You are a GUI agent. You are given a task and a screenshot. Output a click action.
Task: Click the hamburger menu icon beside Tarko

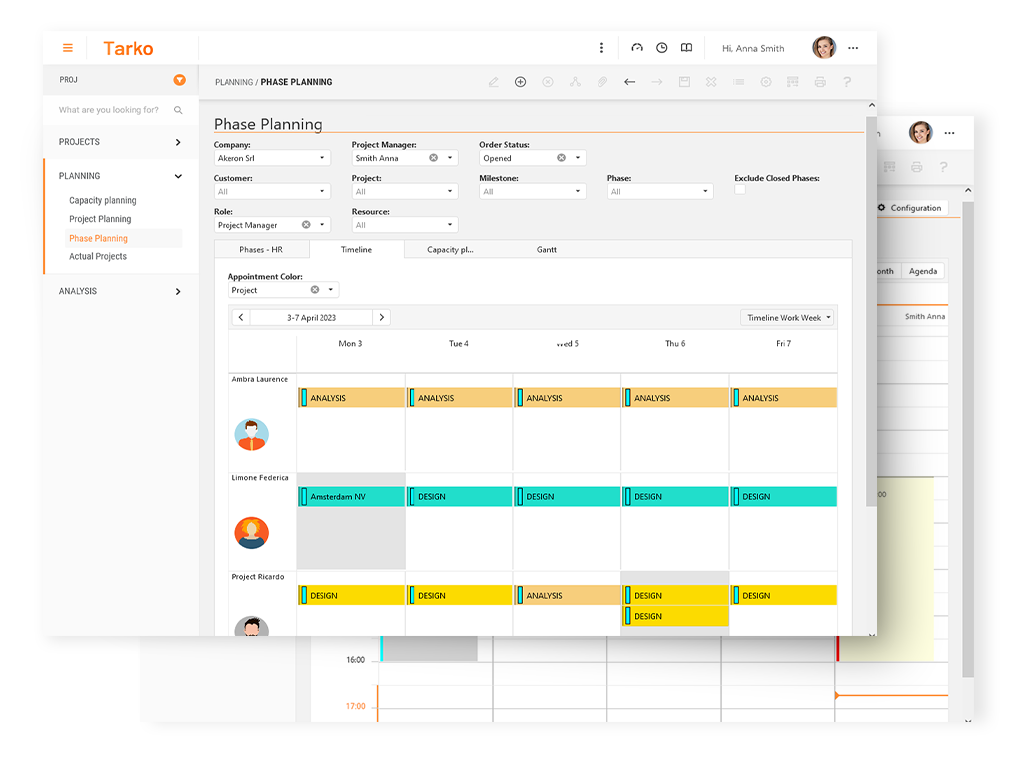[x=68, y=48]
